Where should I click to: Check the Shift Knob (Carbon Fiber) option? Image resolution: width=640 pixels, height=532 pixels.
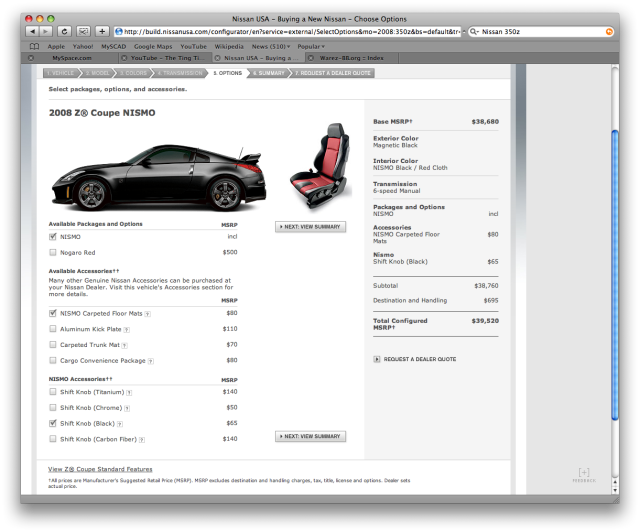[53, 439]
